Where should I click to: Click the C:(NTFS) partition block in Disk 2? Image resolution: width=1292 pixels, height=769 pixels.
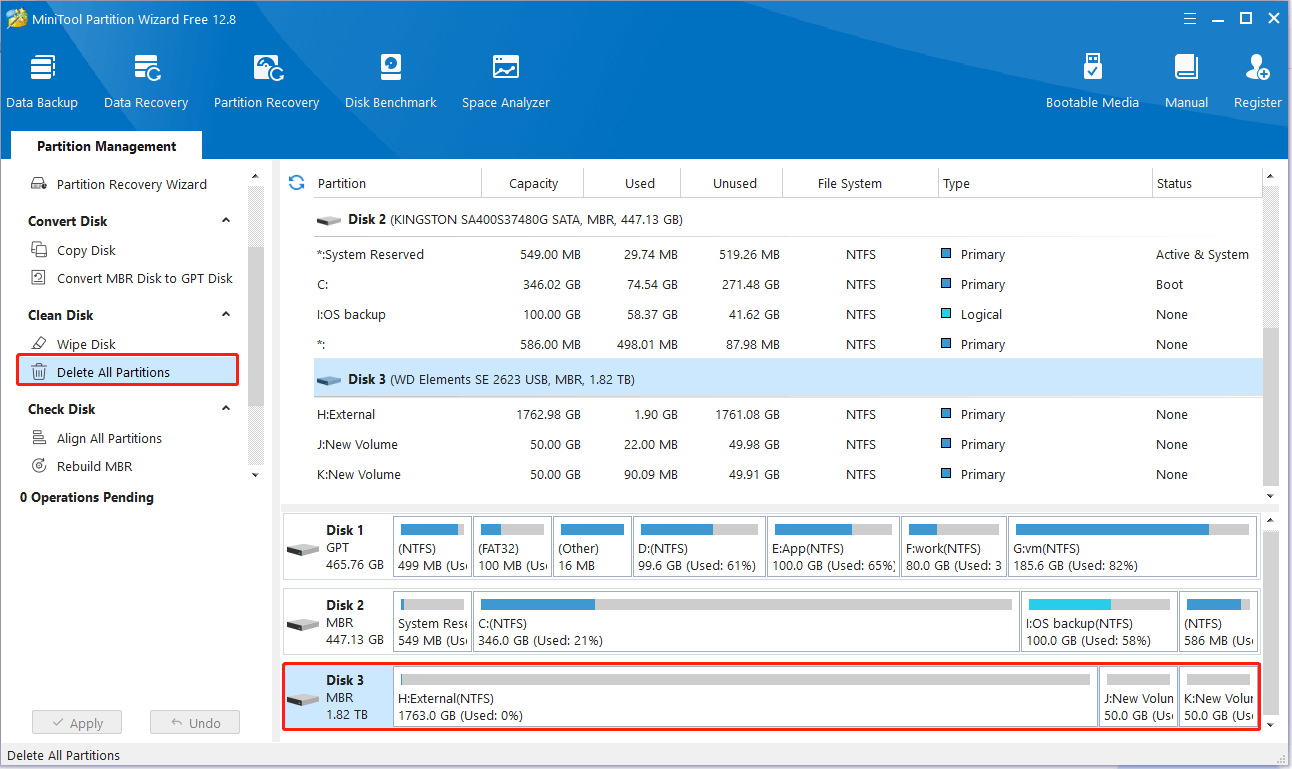coord(746,623)
